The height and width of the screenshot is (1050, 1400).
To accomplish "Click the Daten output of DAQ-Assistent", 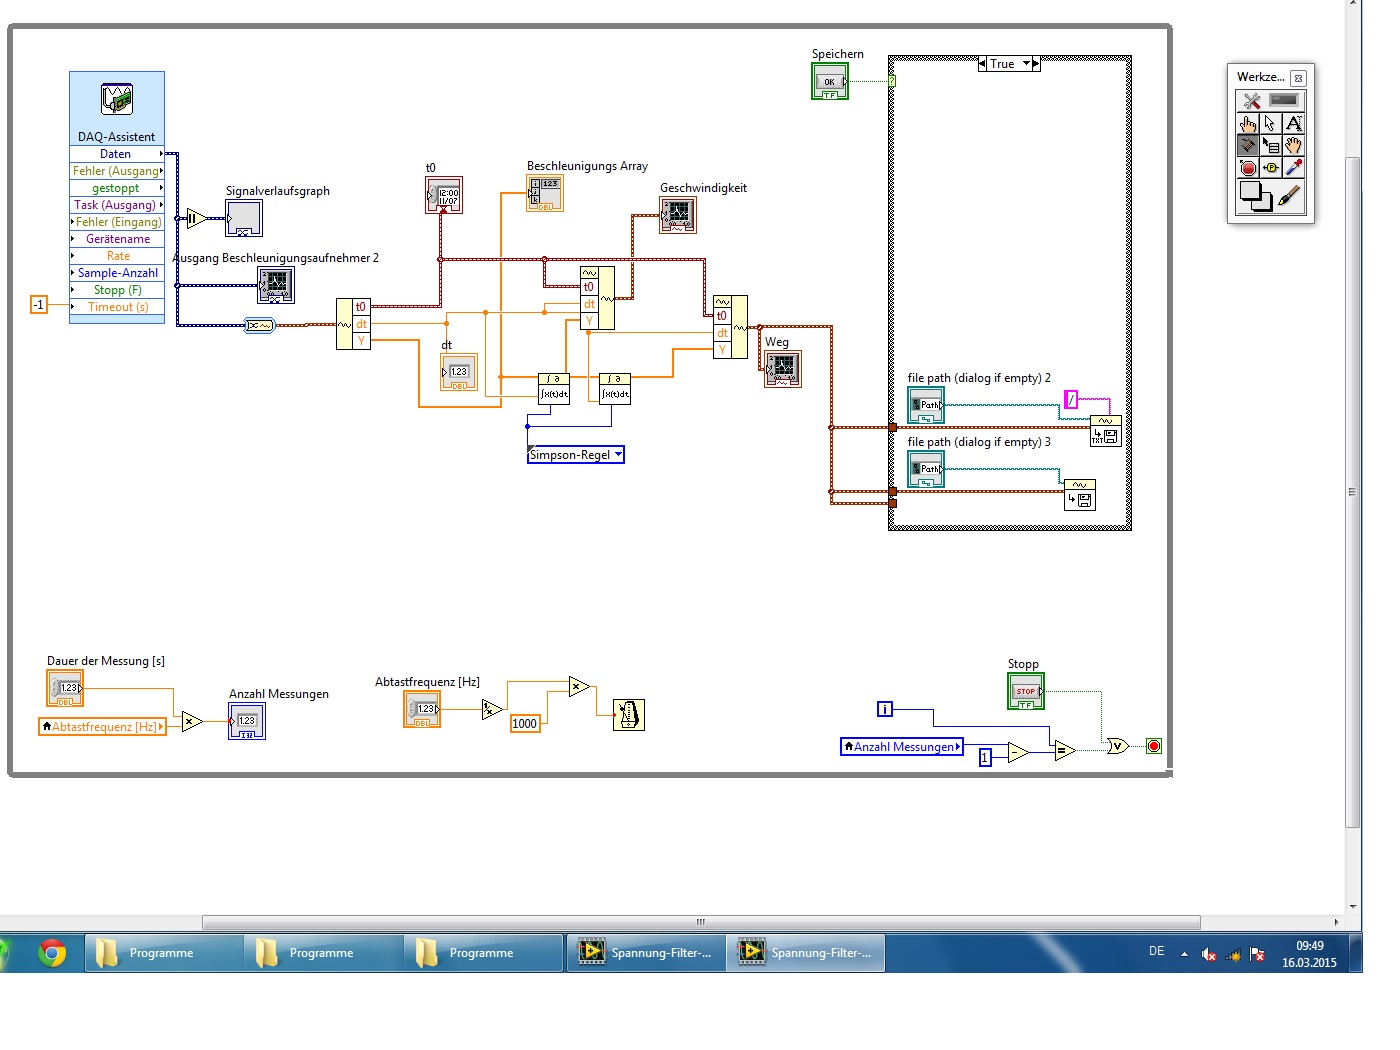I will point(116,154).
